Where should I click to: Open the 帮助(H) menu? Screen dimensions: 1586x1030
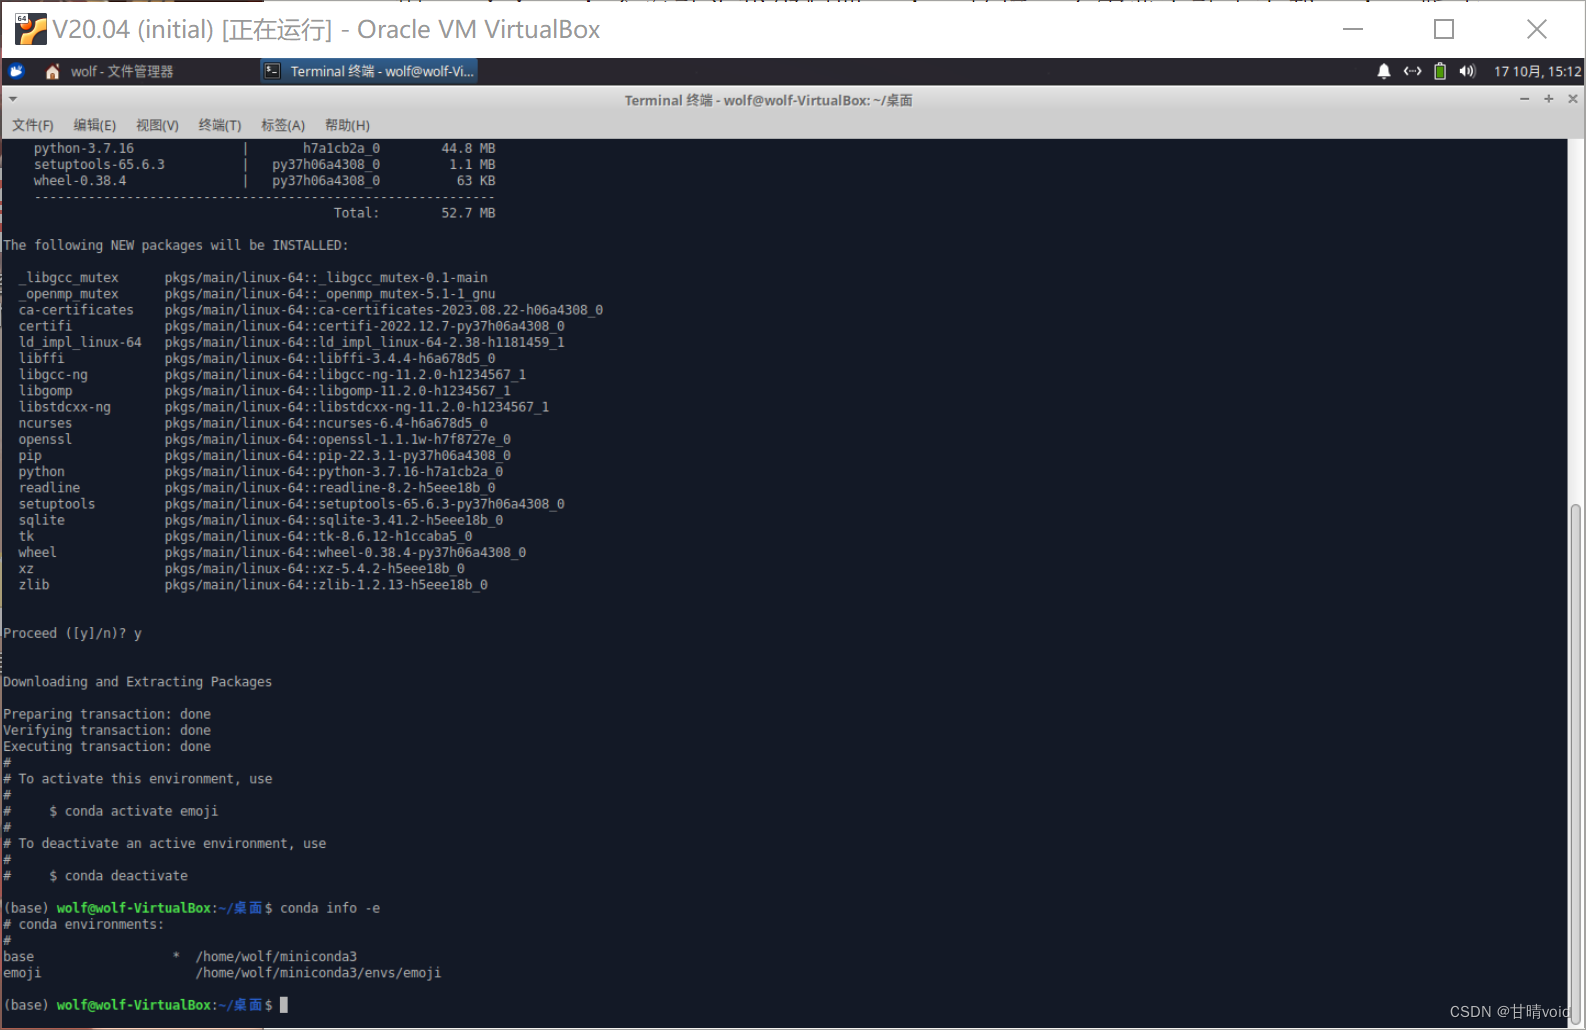(x=347, y=125)
